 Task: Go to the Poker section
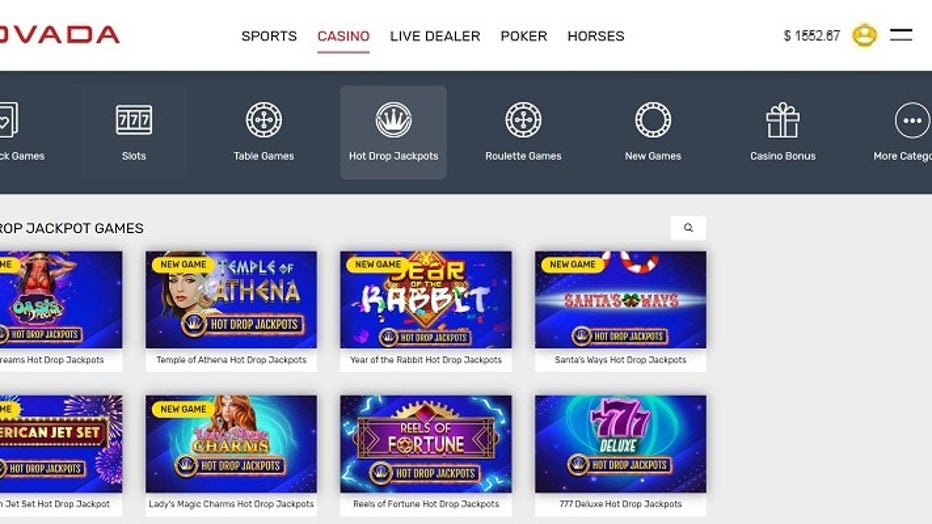pos(524,36)
